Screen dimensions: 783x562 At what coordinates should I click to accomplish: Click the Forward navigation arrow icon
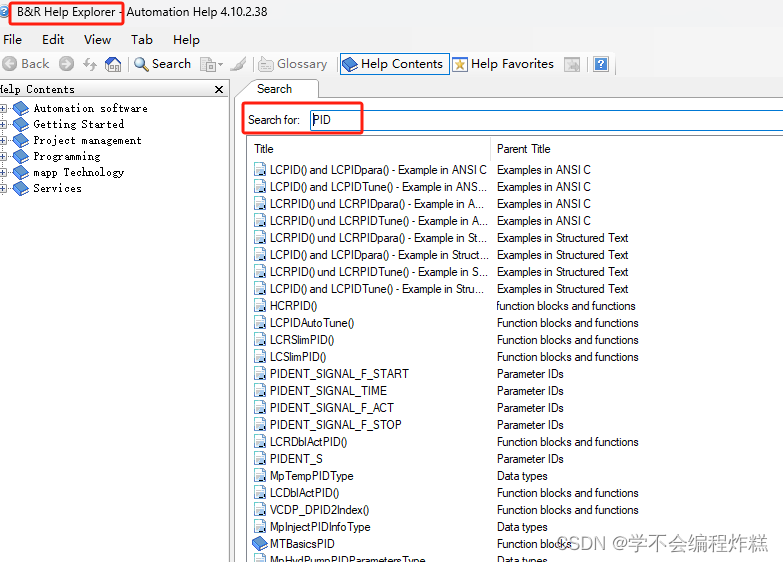pyautogui.click(x=66, y=64)
